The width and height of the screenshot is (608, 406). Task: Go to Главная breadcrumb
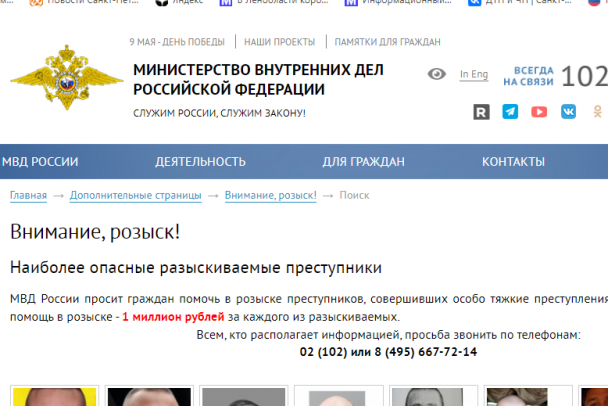point(28,195)
